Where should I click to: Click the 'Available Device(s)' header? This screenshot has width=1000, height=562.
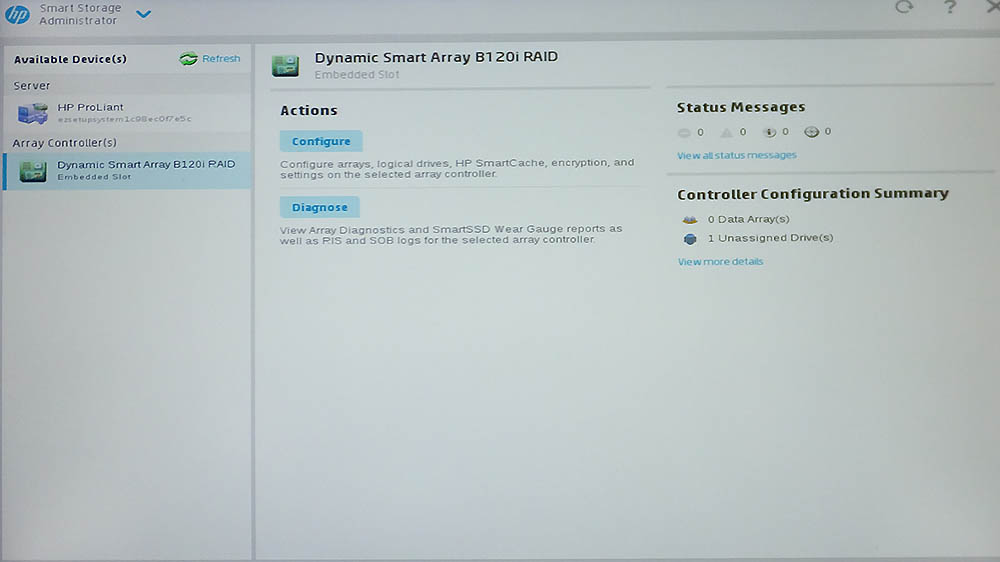[70, 59]
